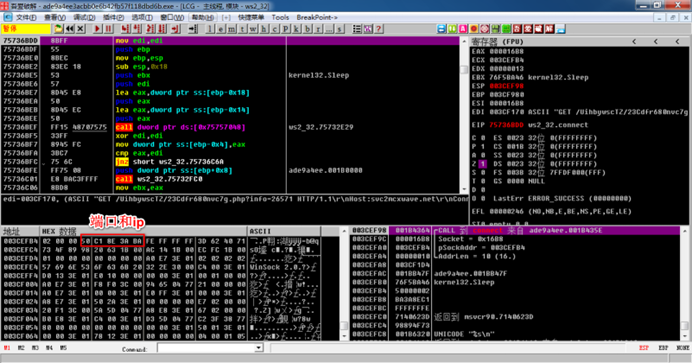Click the [+] menu bar item
This screenshot has width=692, height=363.
[x=226, y=17]
